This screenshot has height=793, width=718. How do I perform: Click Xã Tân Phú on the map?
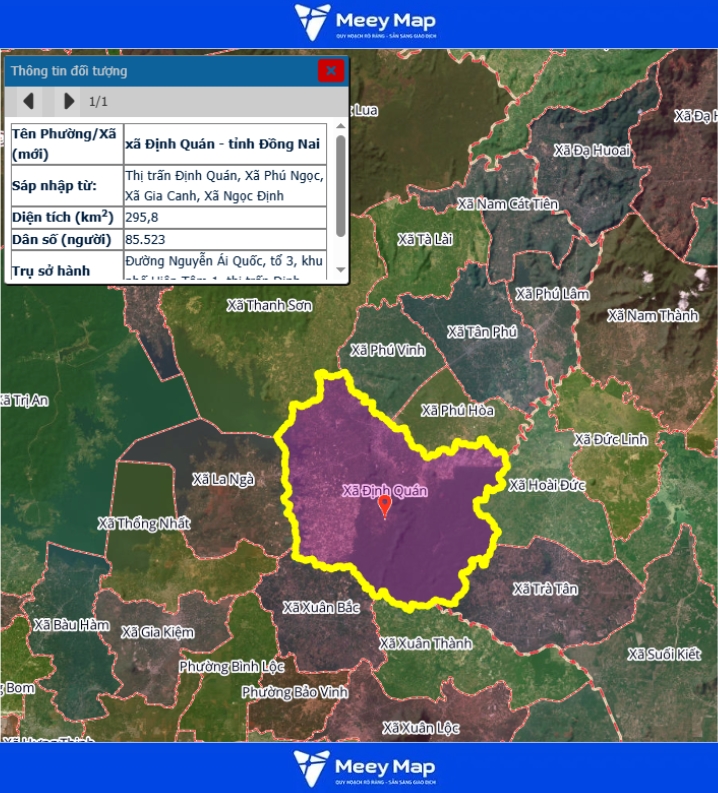[x=482, y=332]
